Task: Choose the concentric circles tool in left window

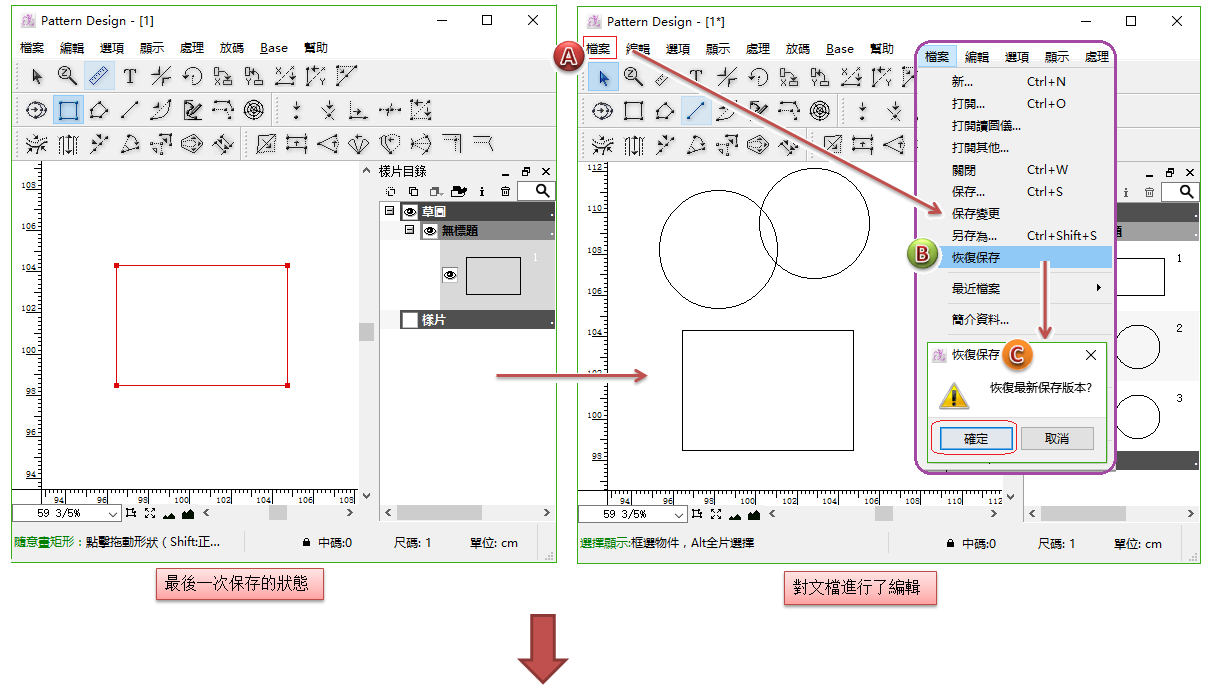Action: [x=254, y=110]
